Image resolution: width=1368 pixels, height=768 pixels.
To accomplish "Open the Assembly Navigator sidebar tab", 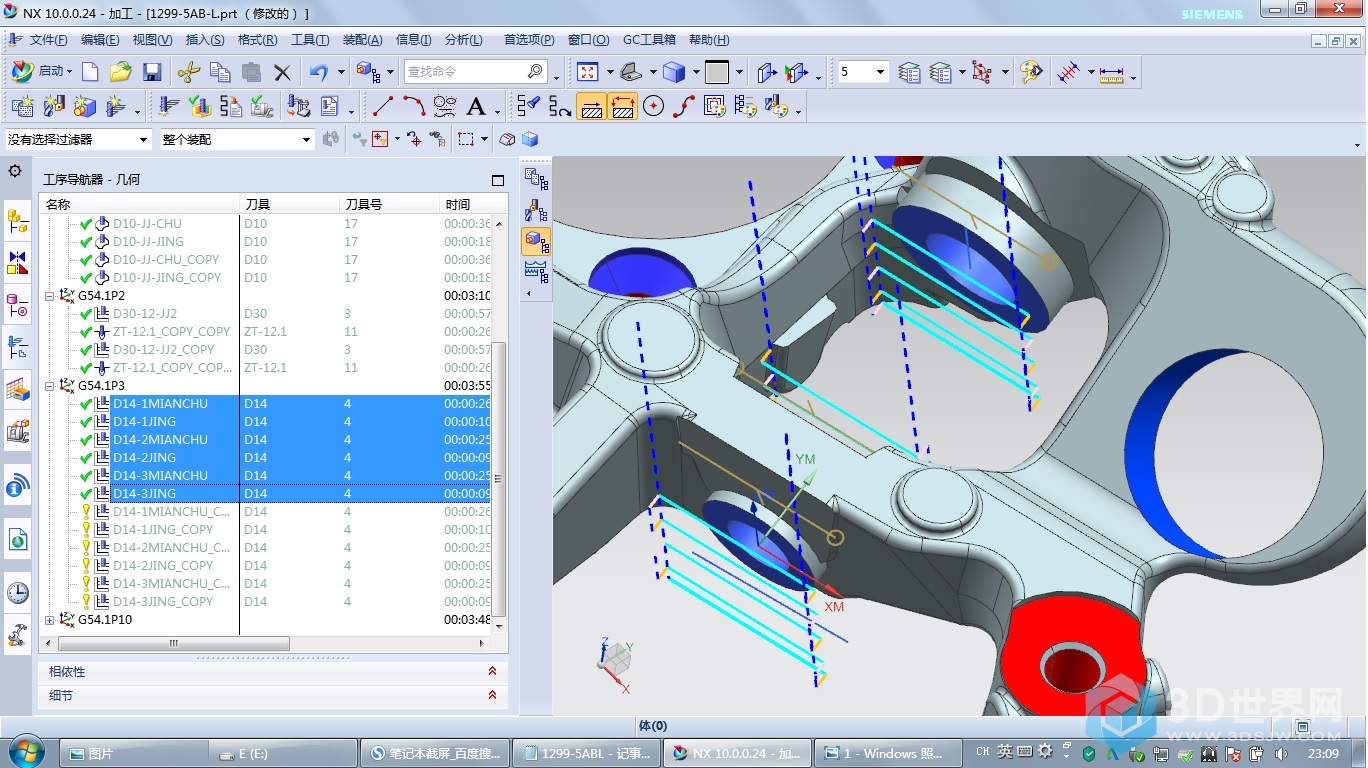I will click(18, 222).
